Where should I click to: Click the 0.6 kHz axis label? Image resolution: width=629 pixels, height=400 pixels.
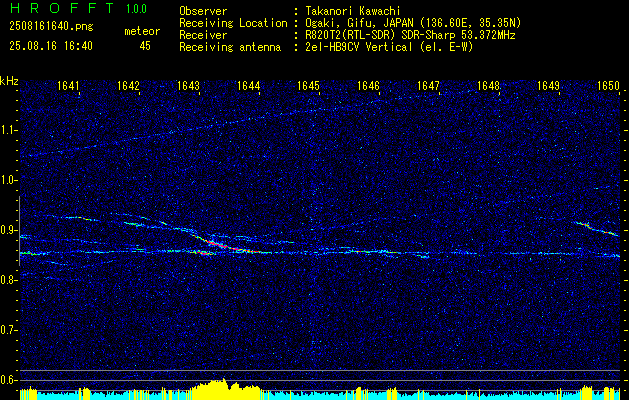[8, 380]
